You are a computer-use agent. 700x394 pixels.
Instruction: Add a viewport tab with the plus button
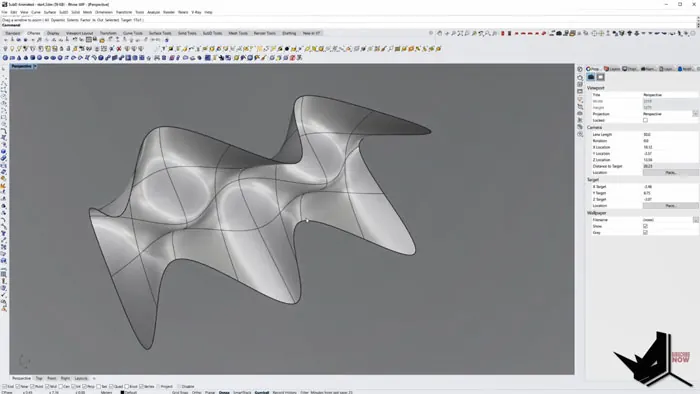94,378
